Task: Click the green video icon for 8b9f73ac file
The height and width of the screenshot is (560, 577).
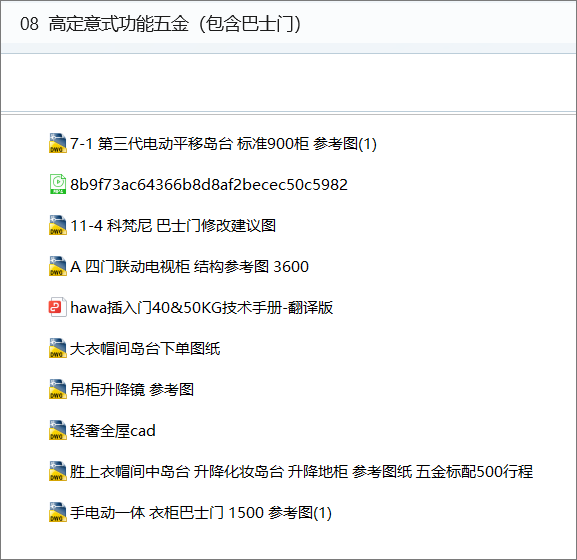Action: click(x=58, y=184)
